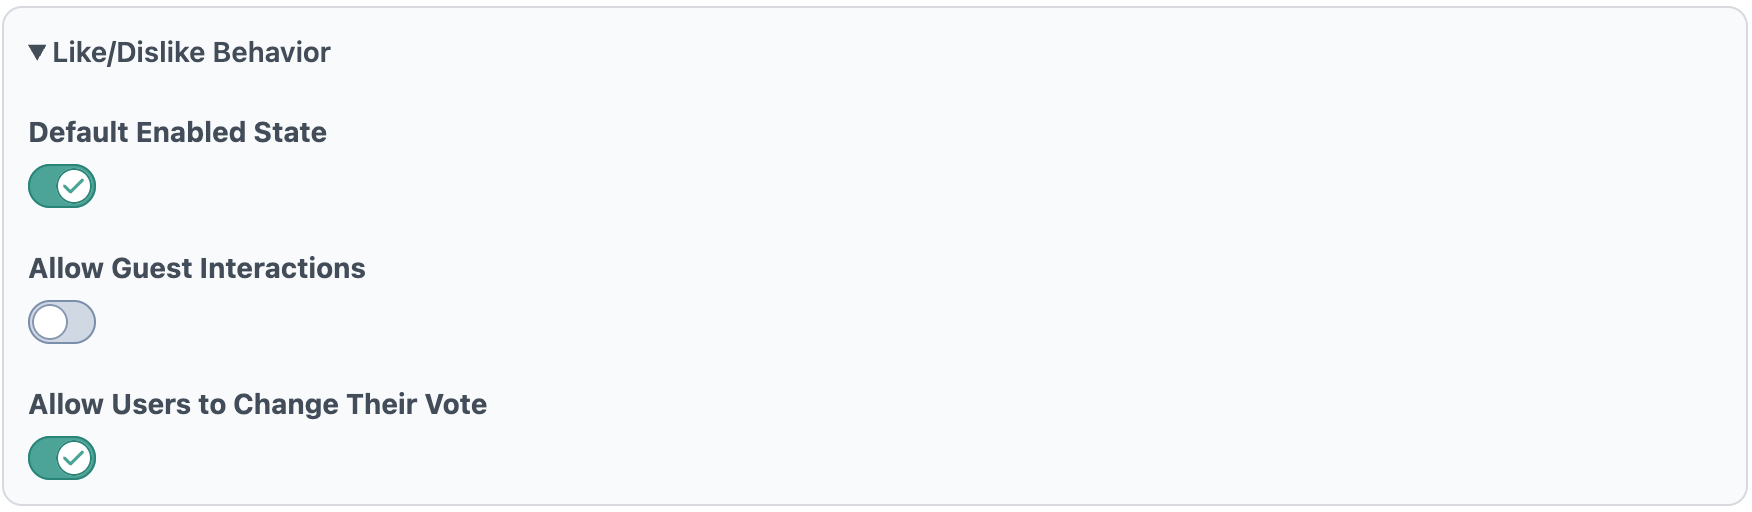Click the green track of Default Enabled State

(42, 186)
